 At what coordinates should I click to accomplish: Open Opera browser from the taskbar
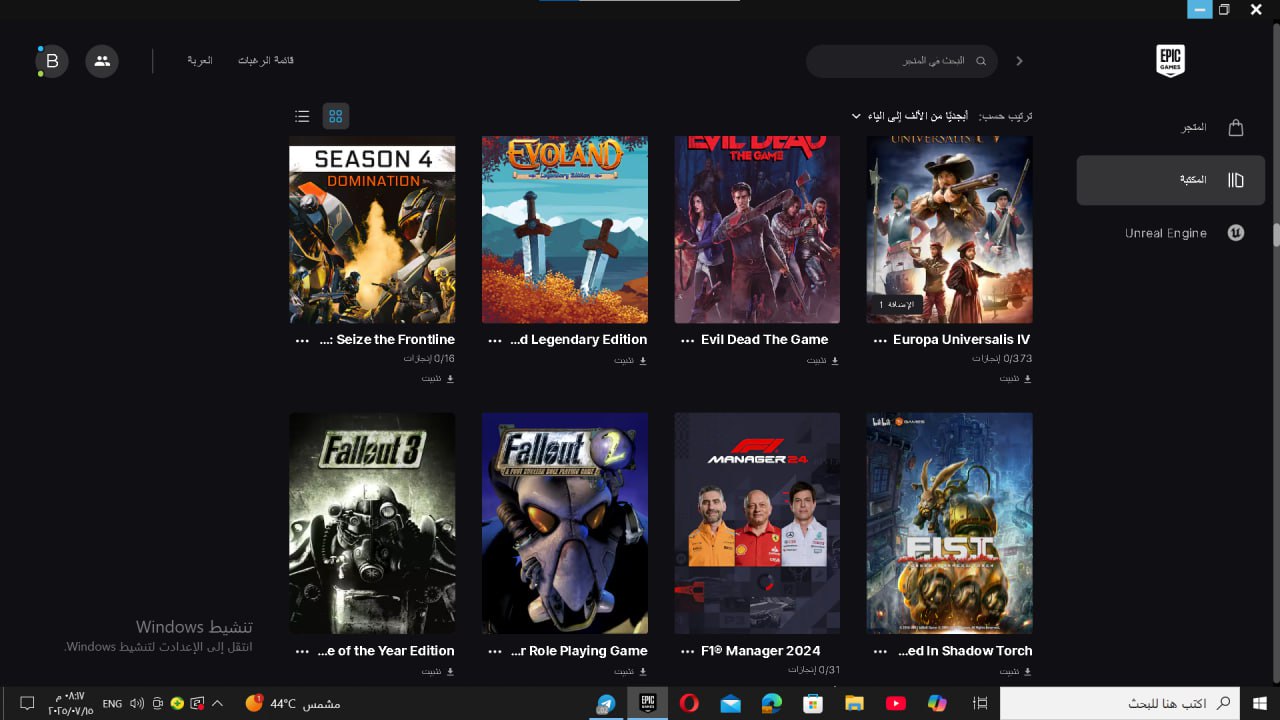(689, 703)
